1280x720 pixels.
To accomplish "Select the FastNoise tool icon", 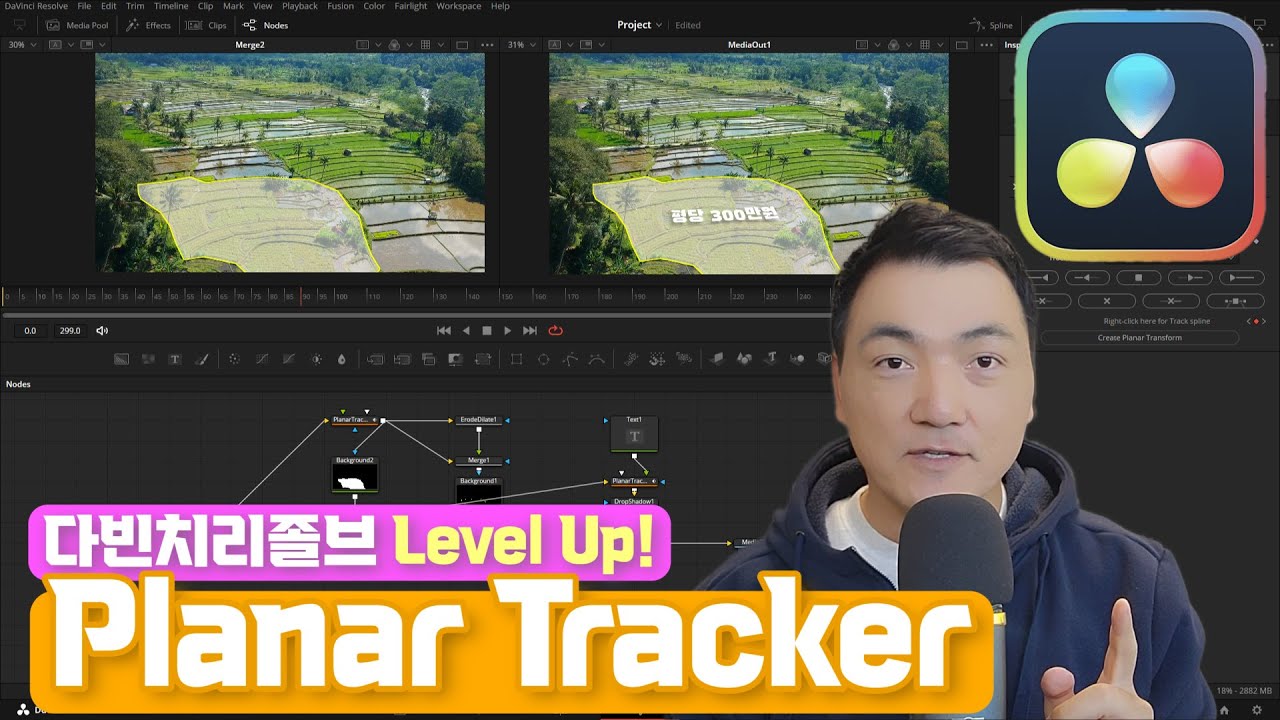I will (x=148, y=359).
